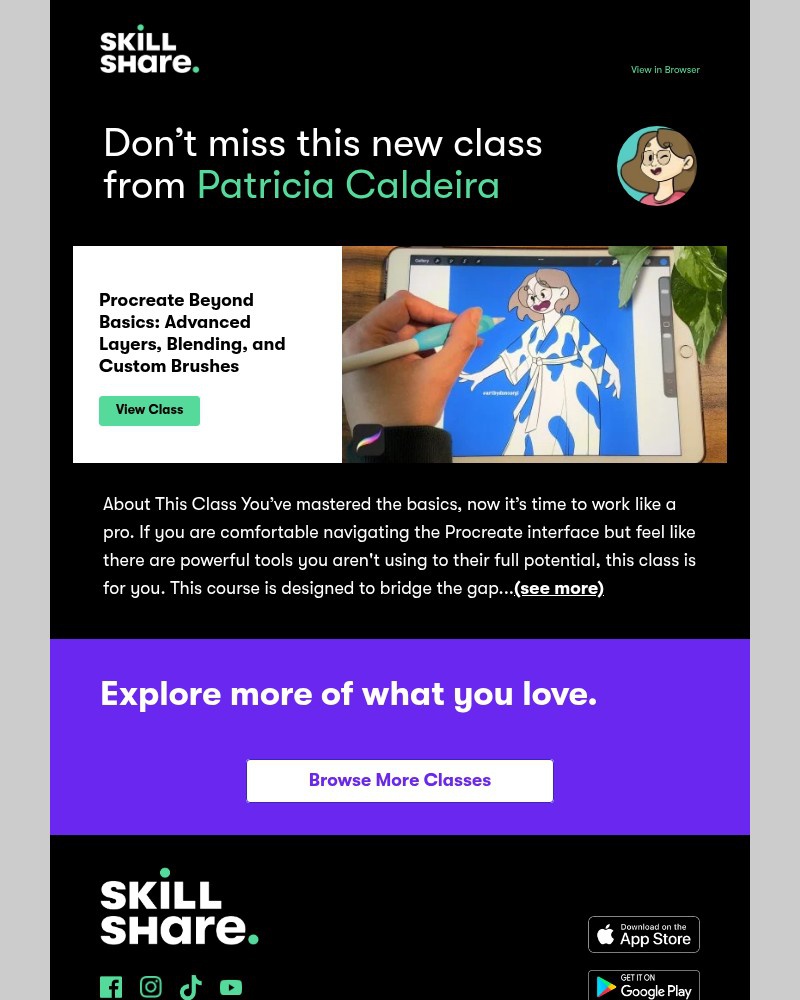Open the Browse More Classes button

400,781
